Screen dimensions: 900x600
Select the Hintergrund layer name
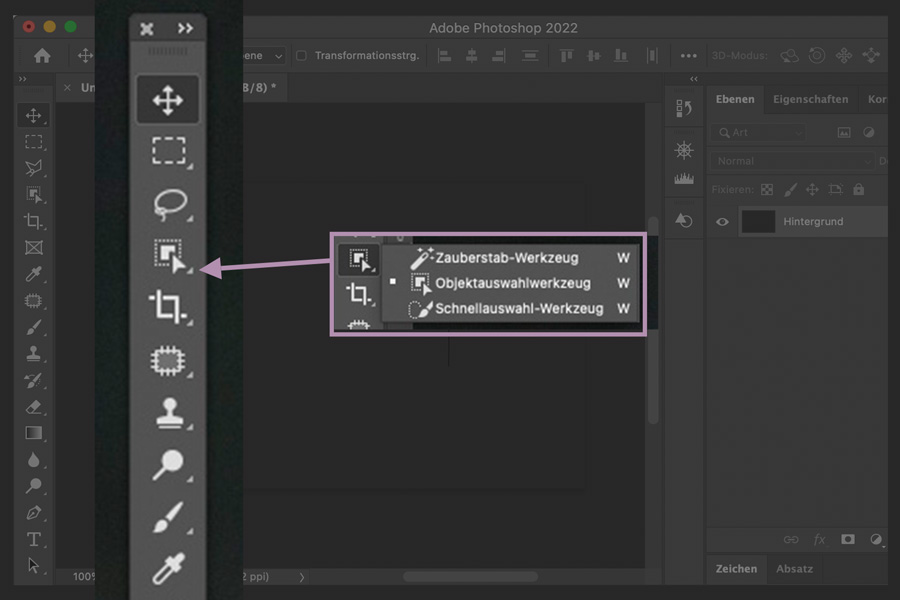[813, 222]
